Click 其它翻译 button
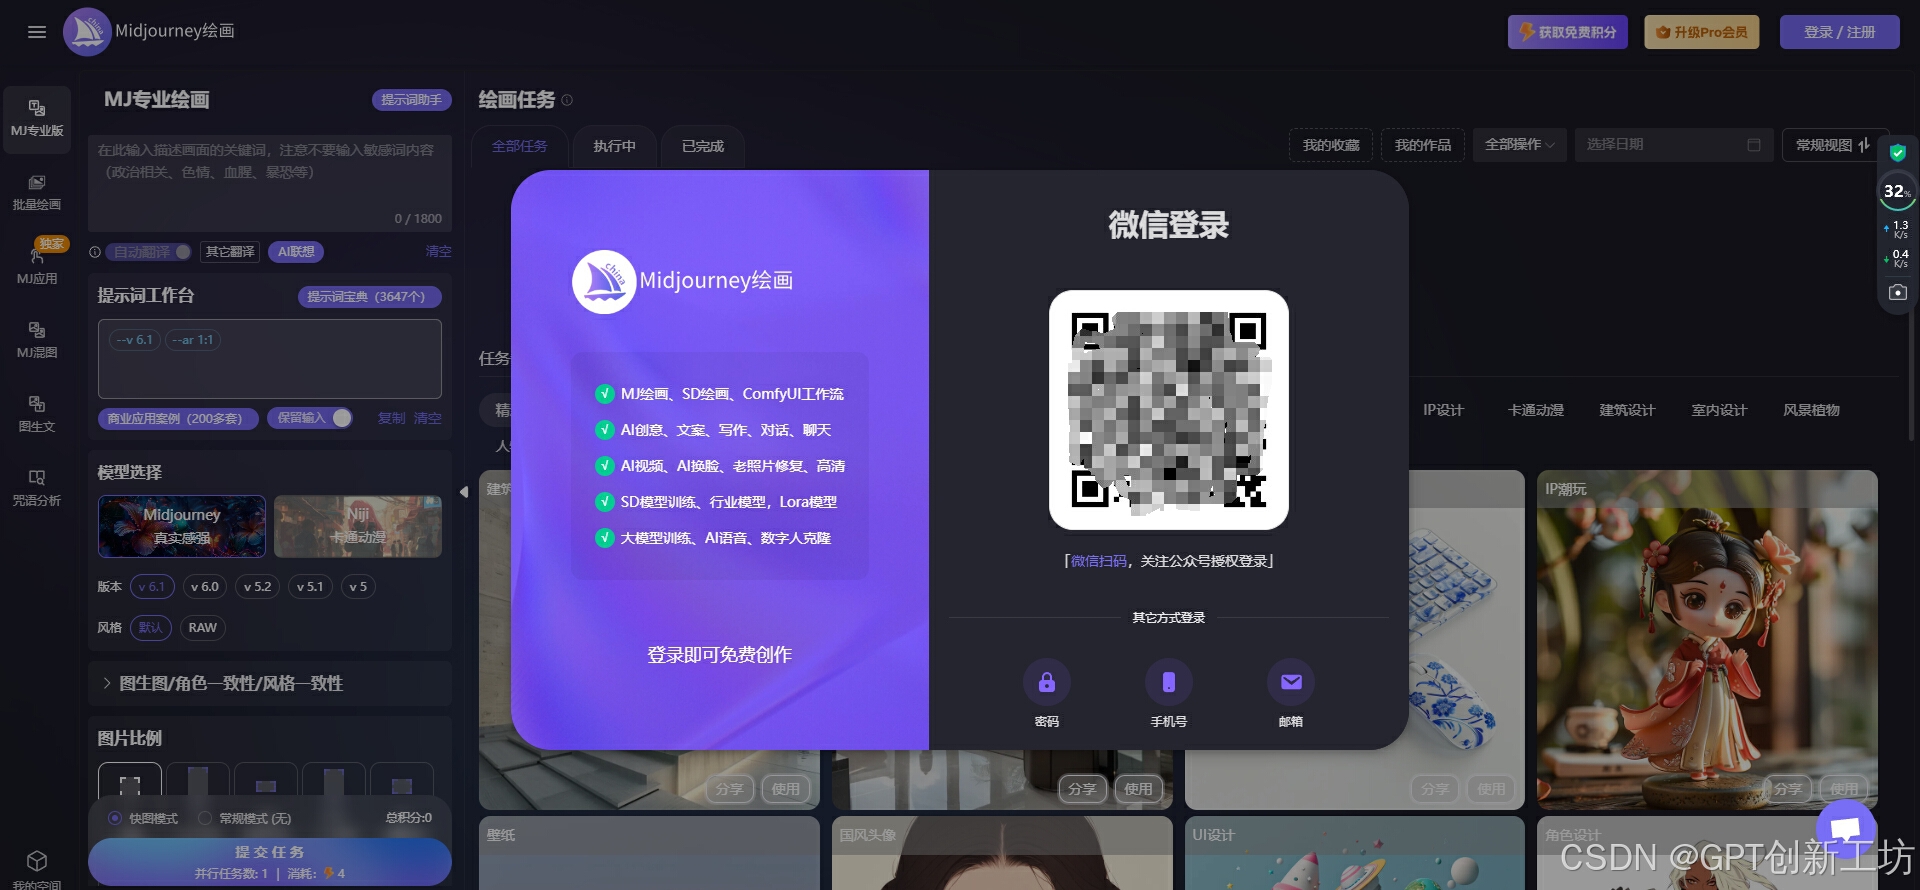1920x890 pixels. [230, 252]
